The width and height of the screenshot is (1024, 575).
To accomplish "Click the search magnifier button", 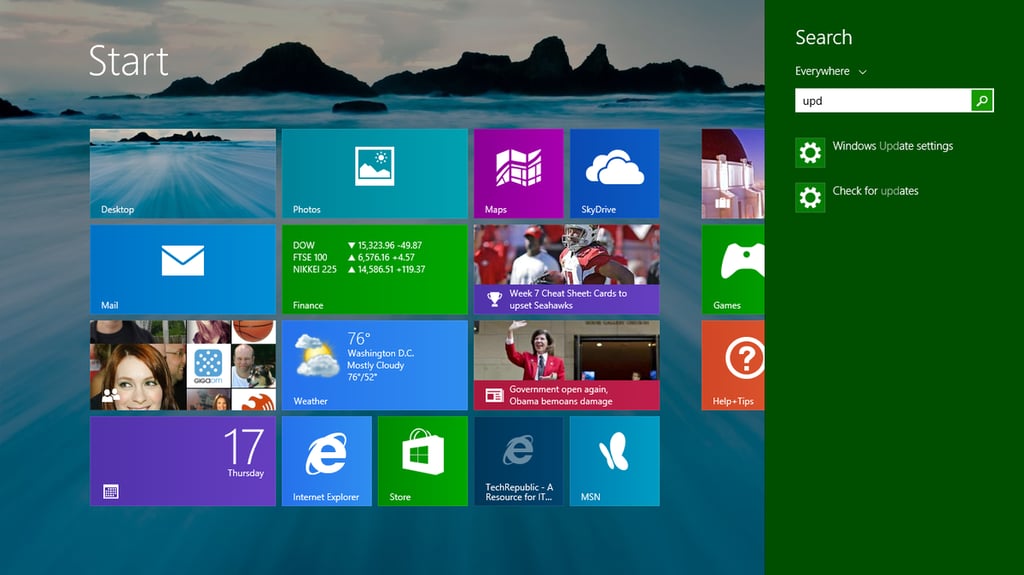I will [x=982, y=101].
